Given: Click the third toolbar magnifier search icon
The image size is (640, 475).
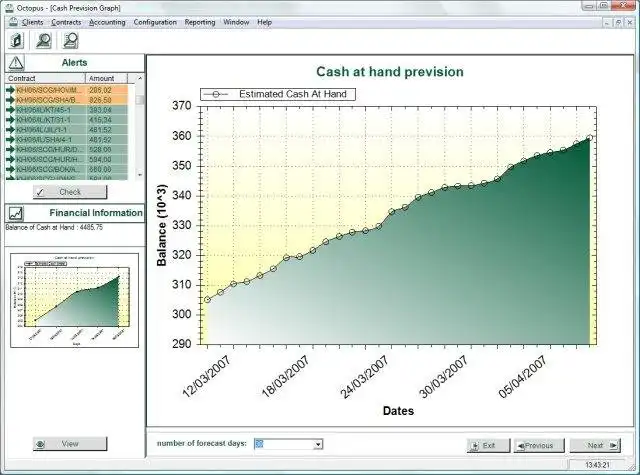Looking at the screenshot, I should click(70, 40).
